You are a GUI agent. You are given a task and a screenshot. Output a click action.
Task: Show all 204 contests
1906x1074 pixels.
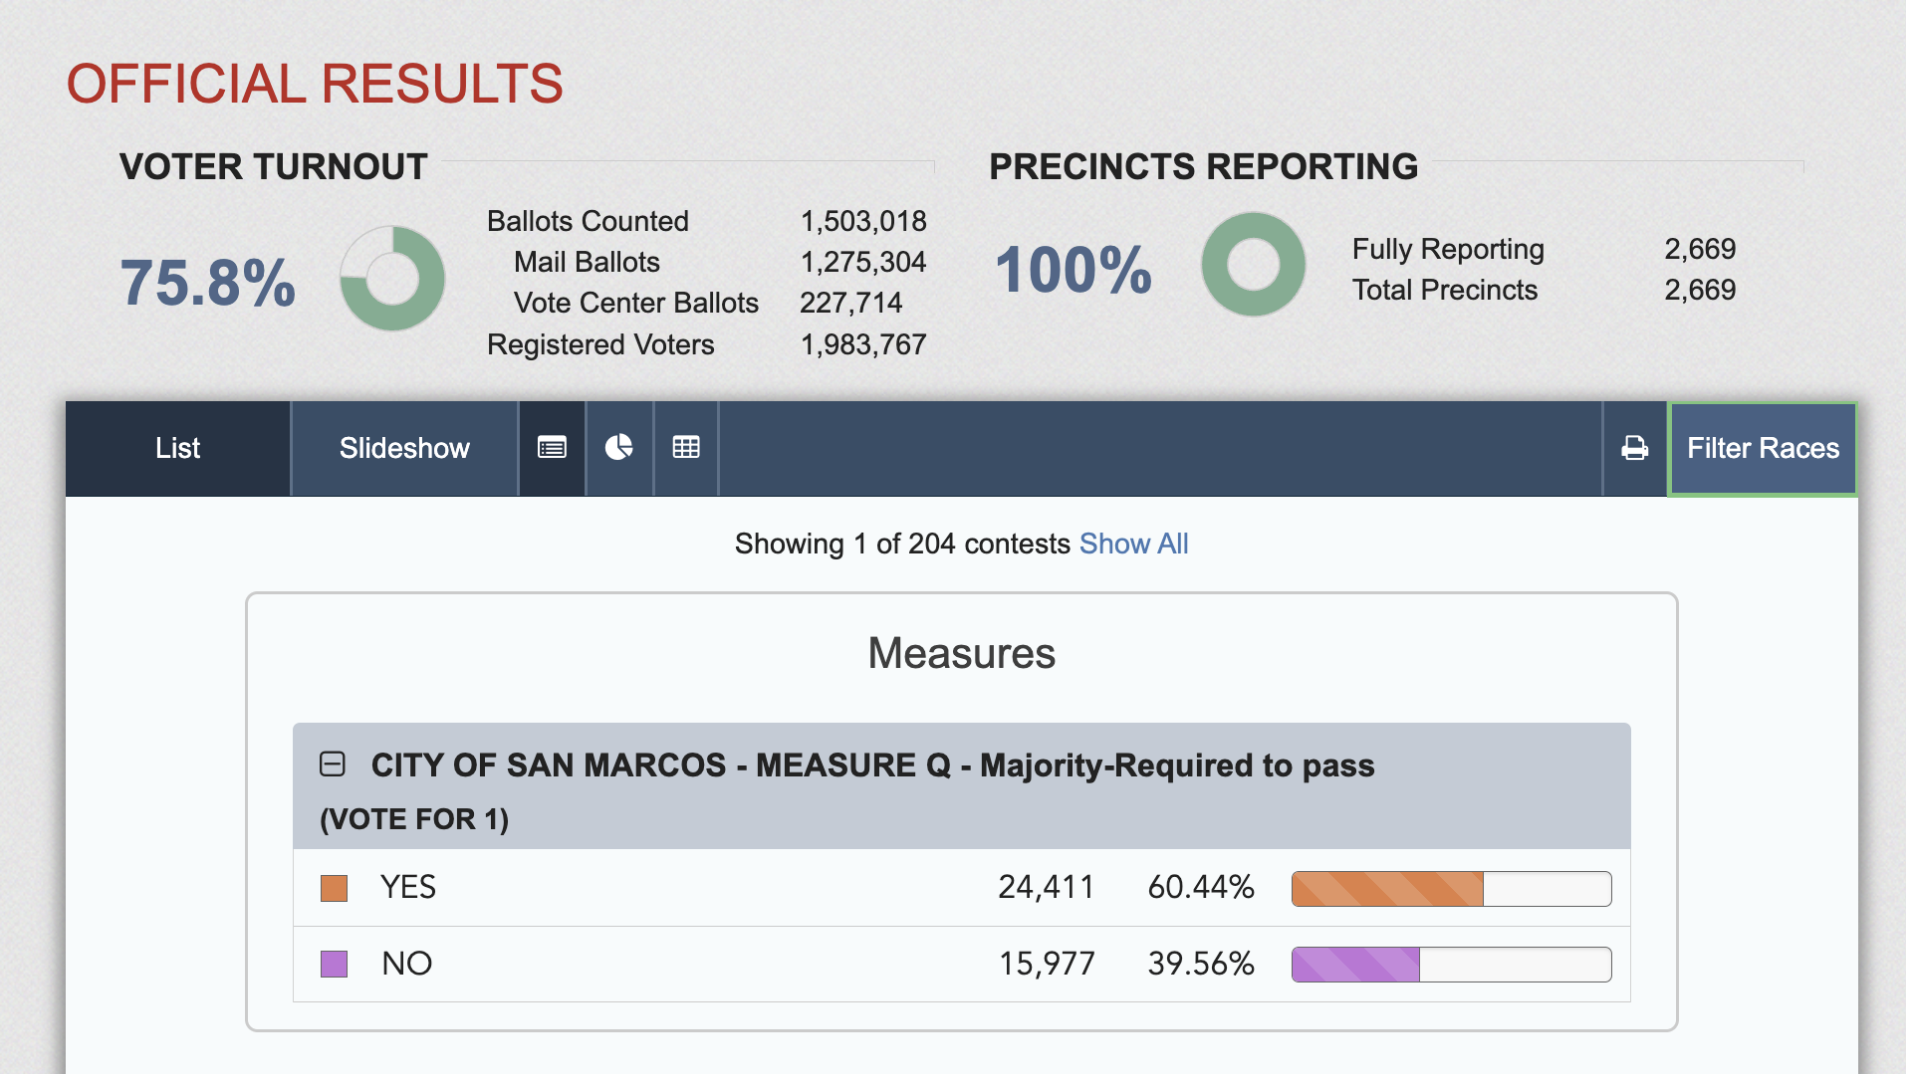[x=1133, y=543]
